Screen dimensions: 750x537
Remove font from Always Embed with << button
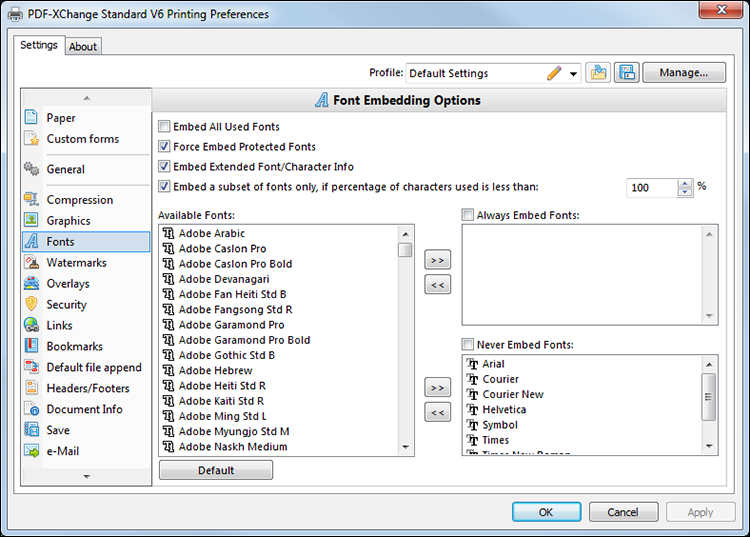point(438,285)
